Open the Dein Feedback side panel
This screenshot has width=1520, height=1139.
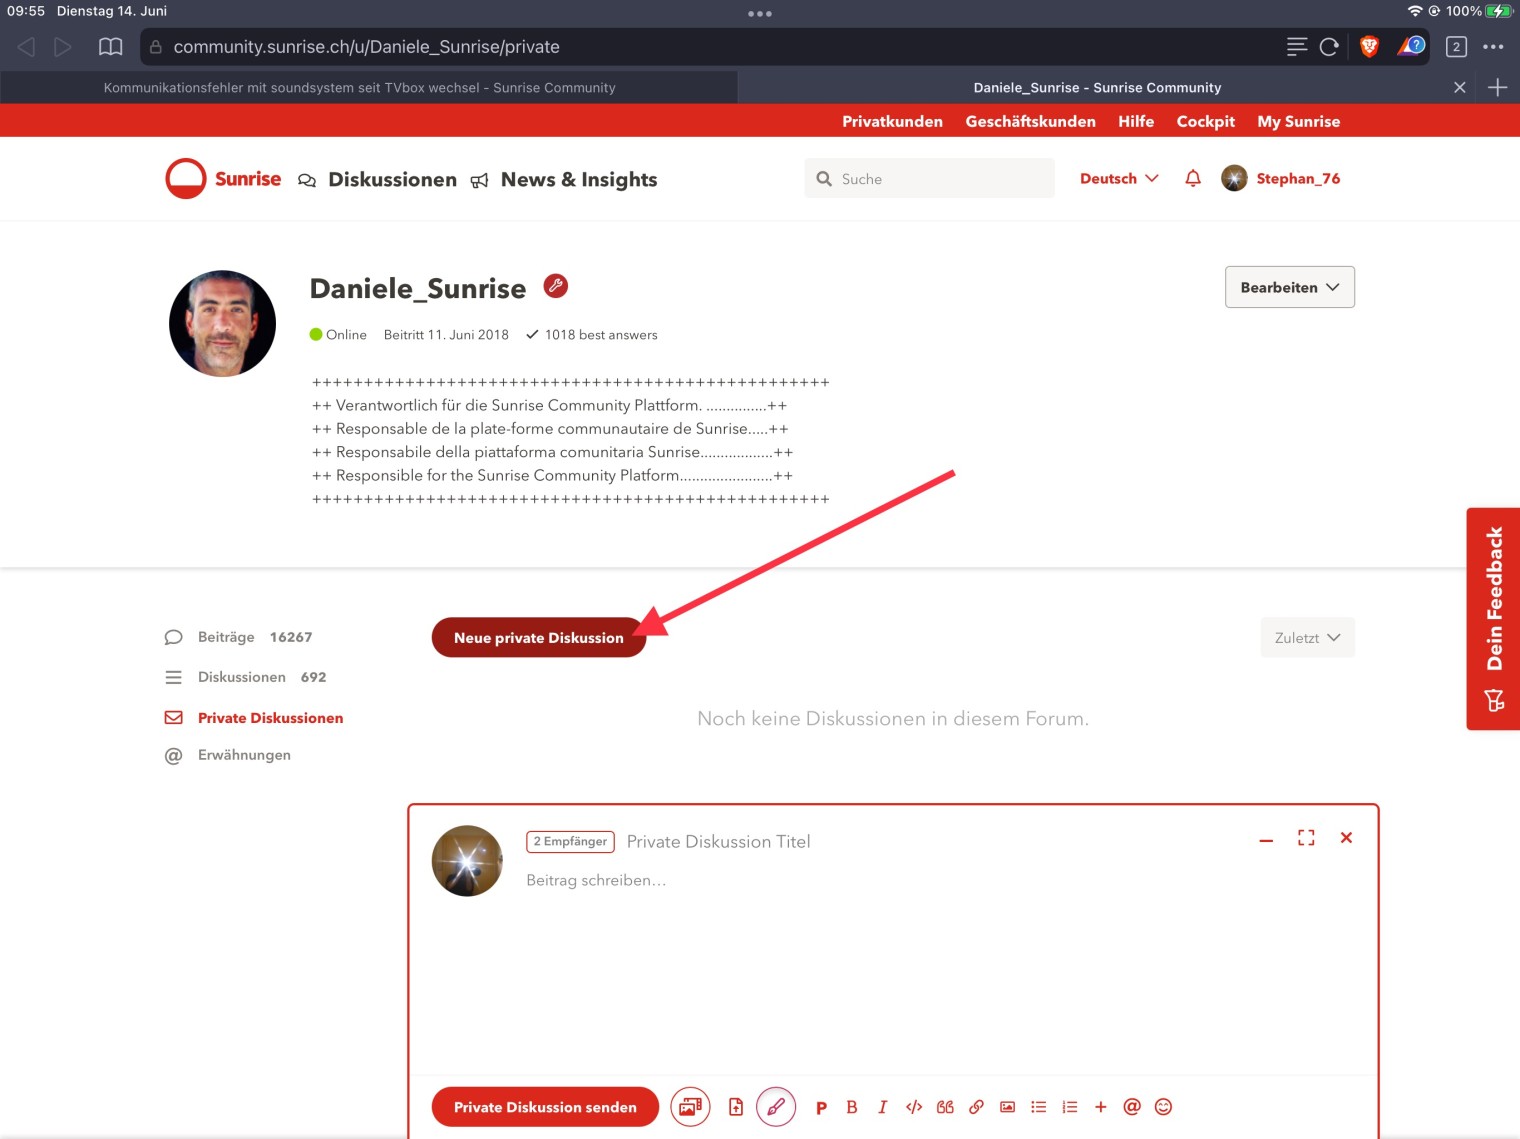[x=1494, y=618]
